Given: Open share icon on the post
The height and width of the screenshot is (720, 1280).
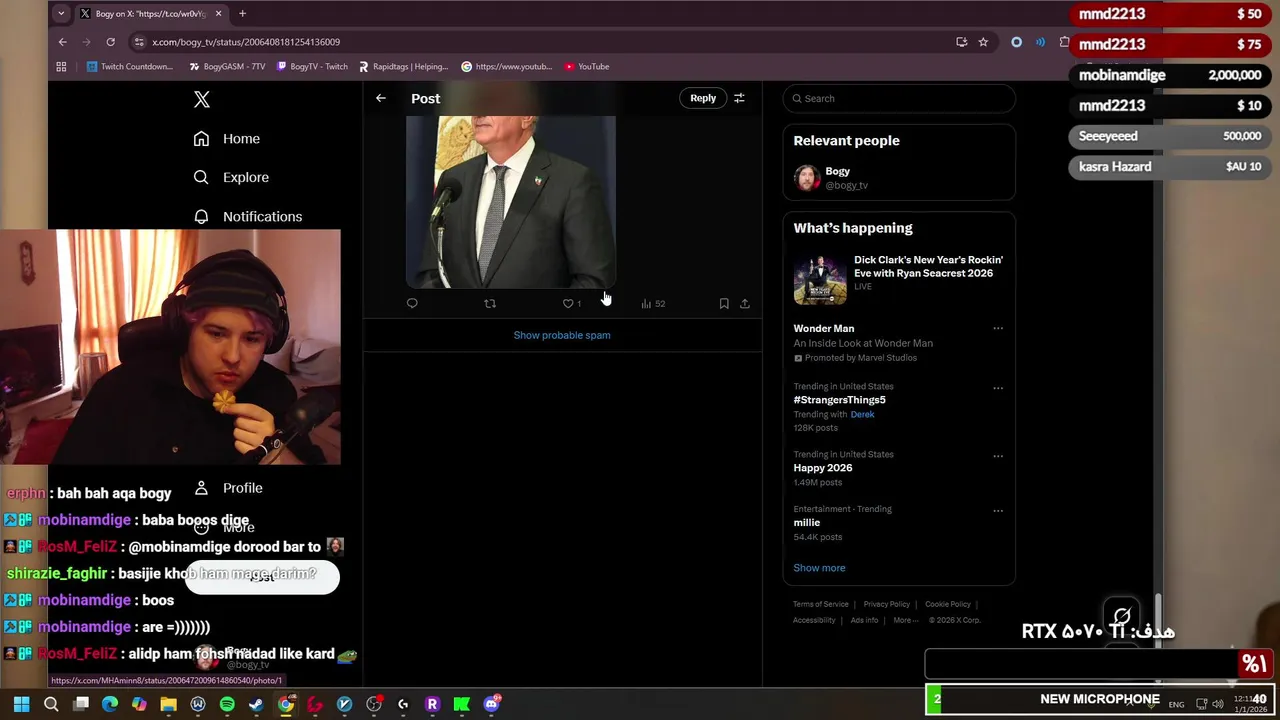Looking at the screenshot, I should (x=745, y=303).
